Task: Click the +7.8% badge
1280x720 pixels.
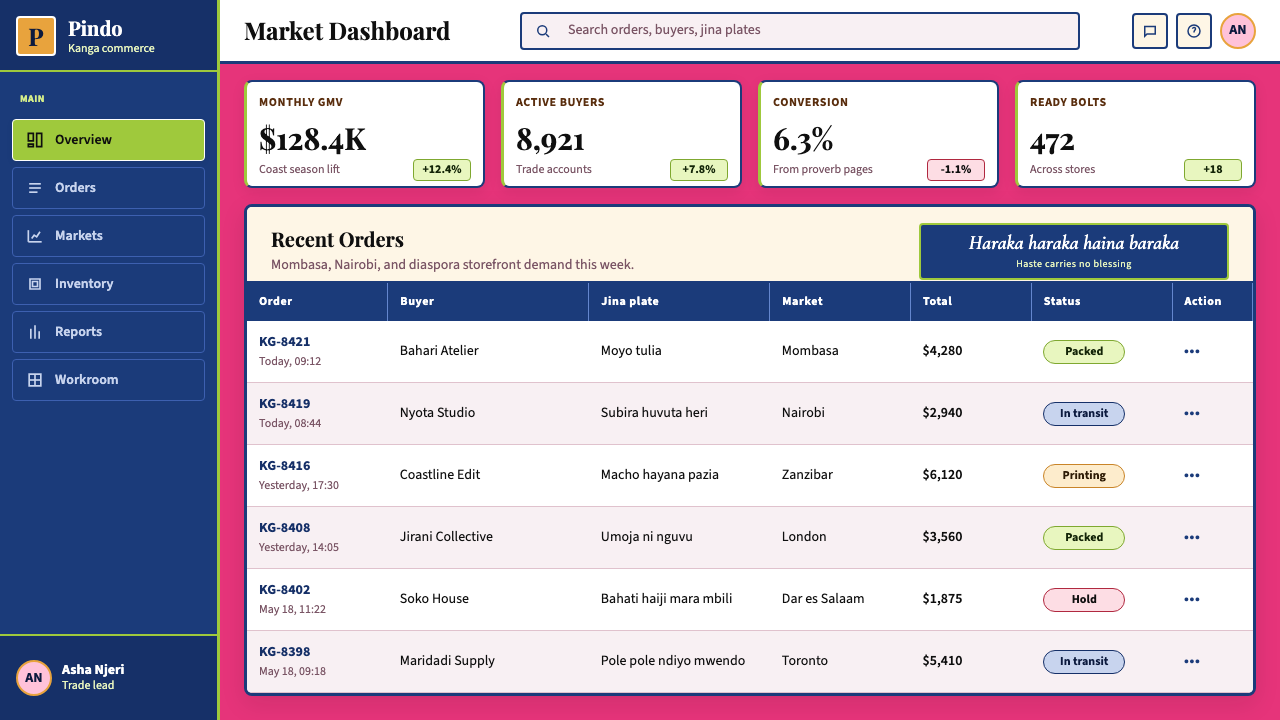Action: [x=699, y=170]
